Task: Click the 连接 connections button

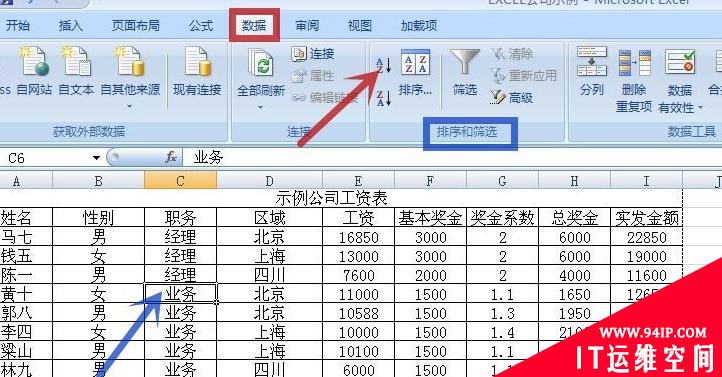Action: point(313,54)
